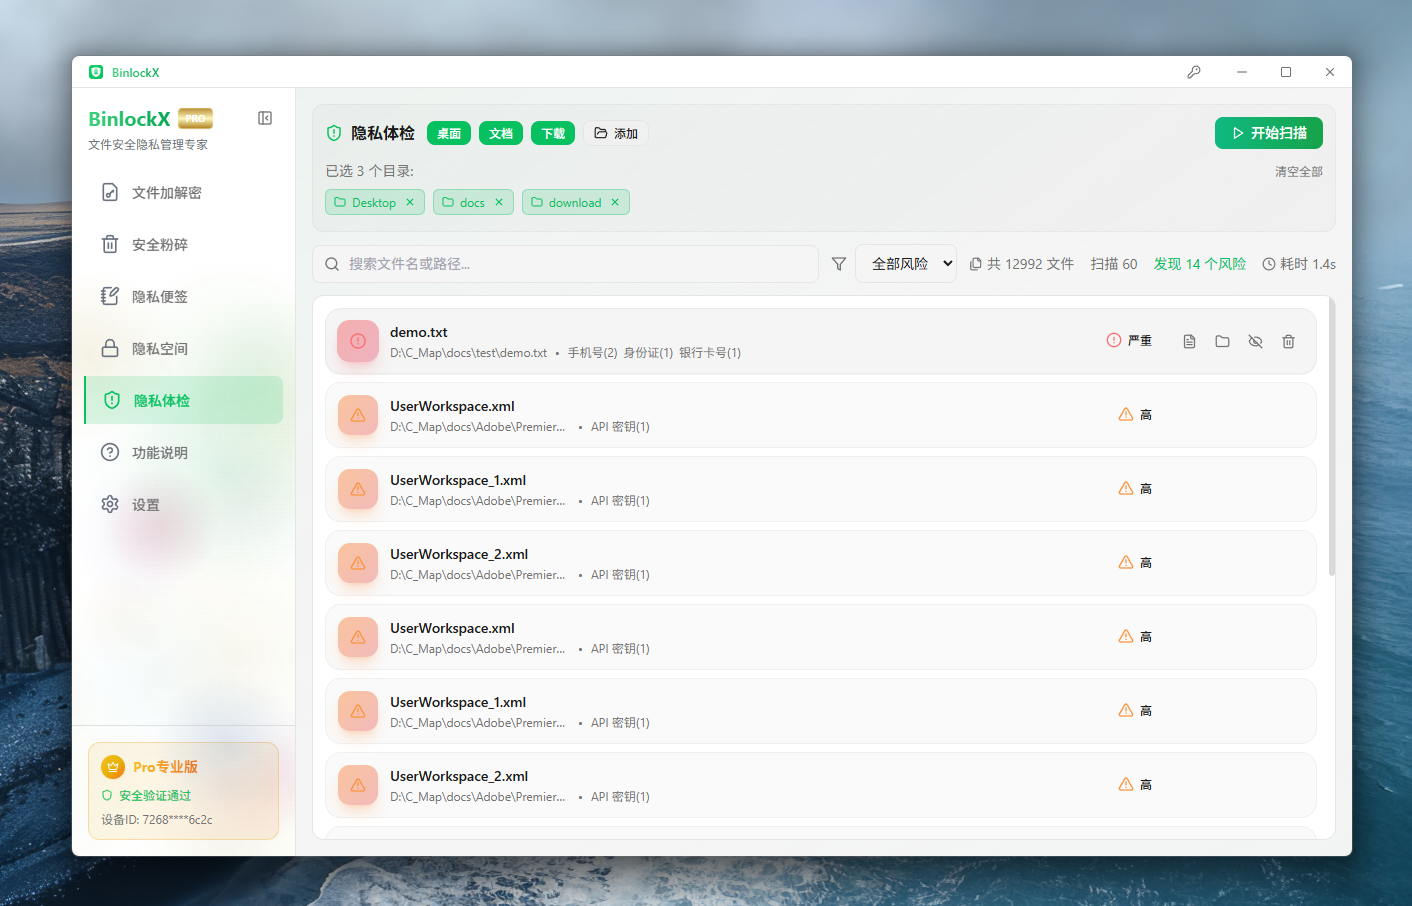The image size is (1412, 906).
Task: Select the 隐私体检 sidebar item
Action: (184, 400)
